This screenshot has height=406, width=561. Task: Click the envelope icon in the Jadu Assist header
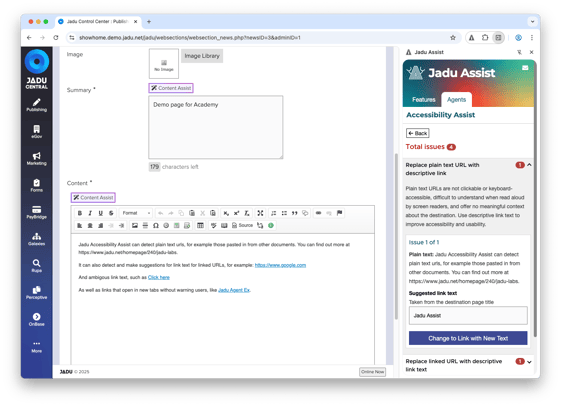(525, 68)
